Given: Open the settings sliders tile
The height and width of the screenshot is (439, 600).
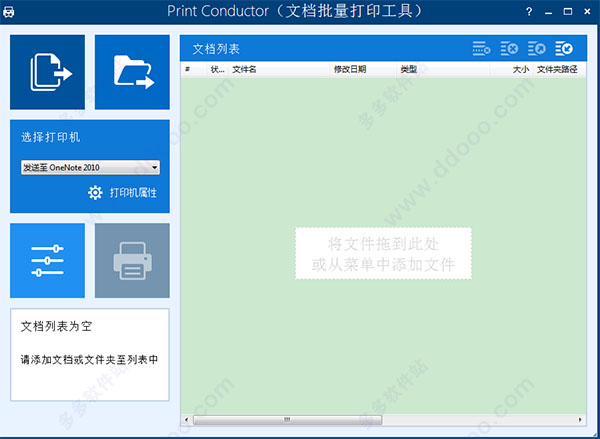Looking at the screenshot, I should pyautogui.click(x=47, y=261).
